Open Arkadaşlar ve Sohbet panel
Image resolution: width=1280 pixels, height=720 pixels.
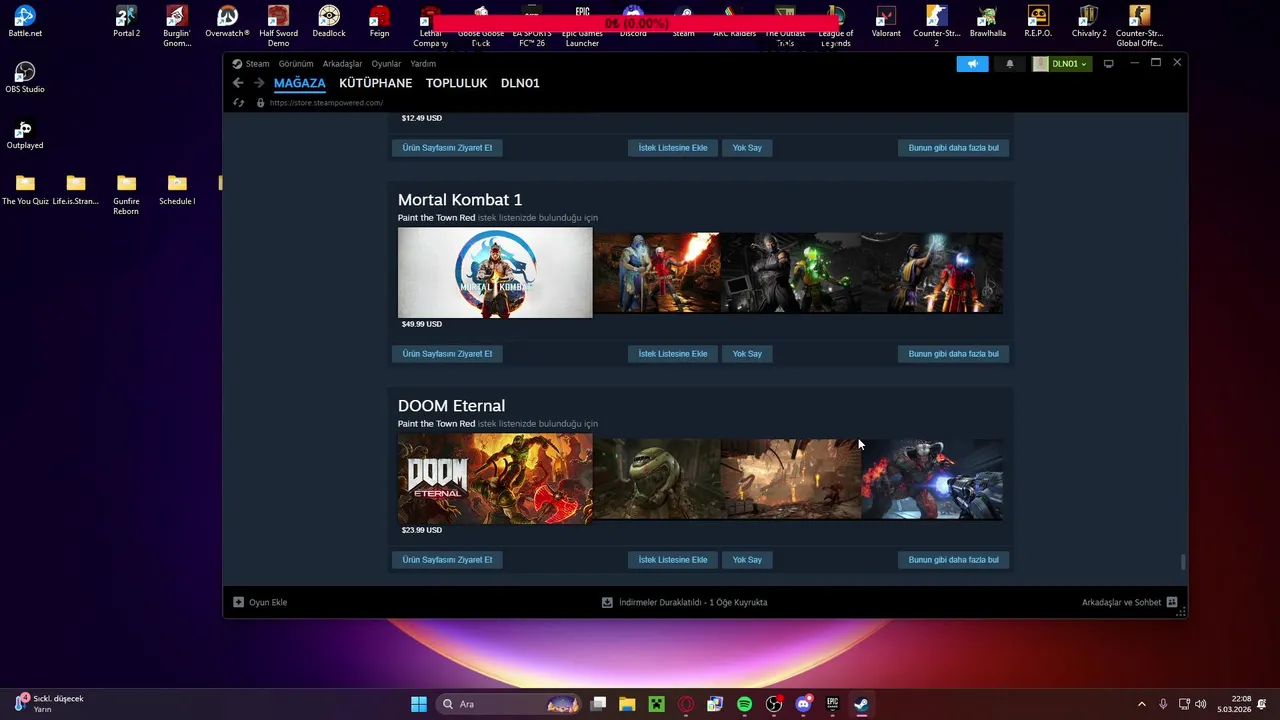tap(1129, 602)
